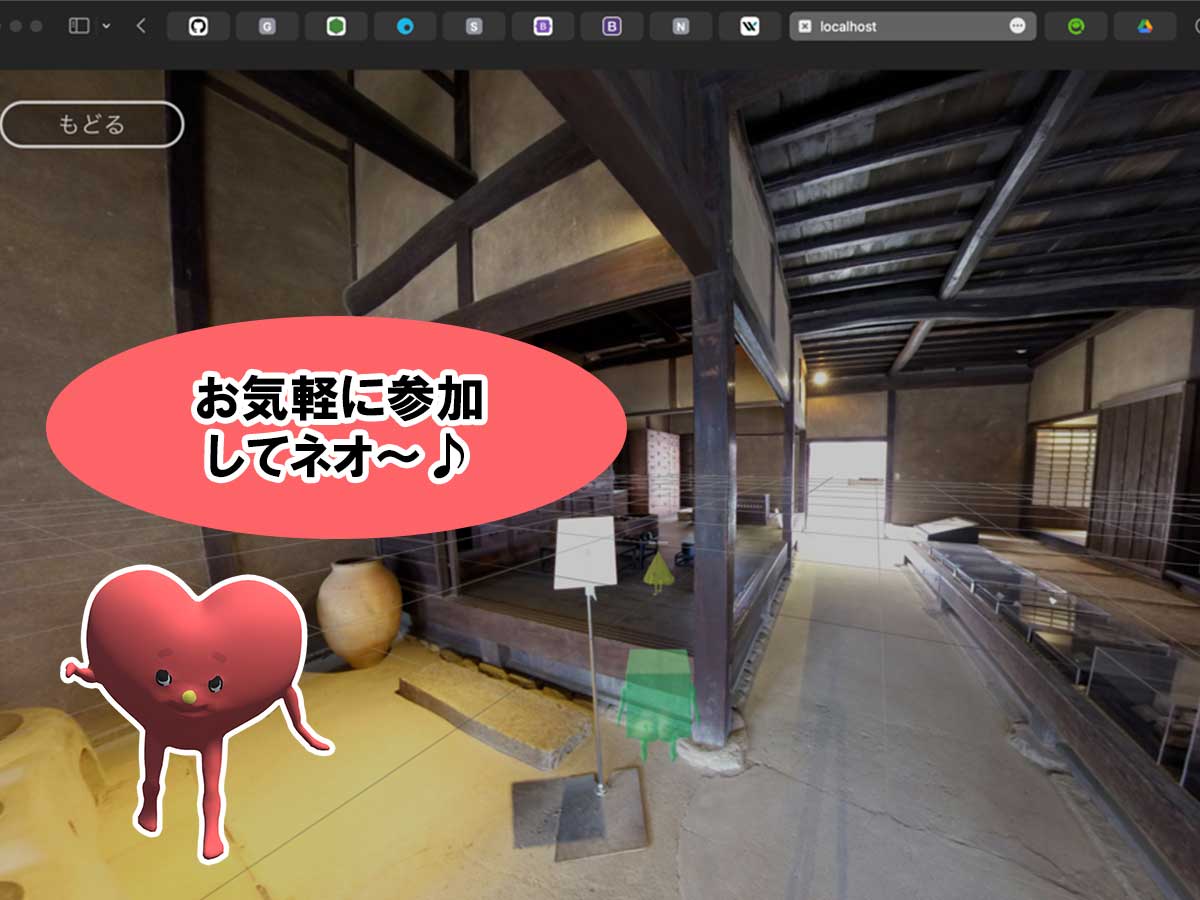Switch to the gray N pinned tab
Image resolution: width=1200 pixels, height=900 pixels.
click(x=681, y=27)
